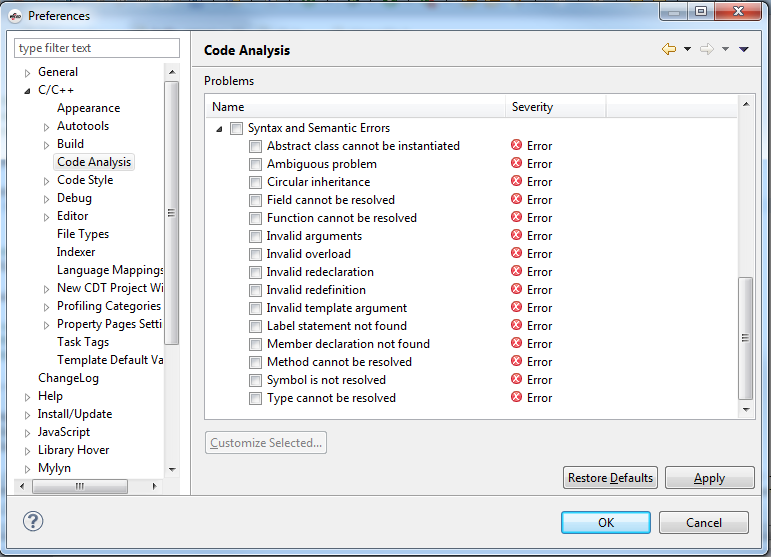Click error icon beside Ambiguous problem
The width and height of the screenshot is (771, 557).
tap(516, 163)
